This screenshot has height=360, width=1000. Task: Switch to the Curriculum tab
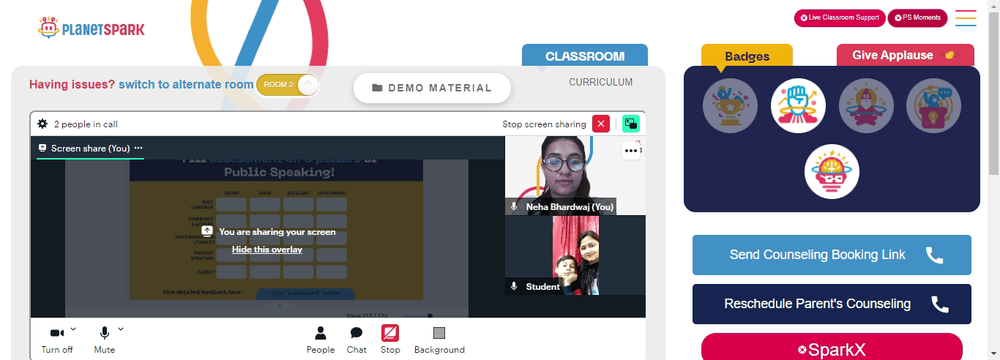click(600, 82)
